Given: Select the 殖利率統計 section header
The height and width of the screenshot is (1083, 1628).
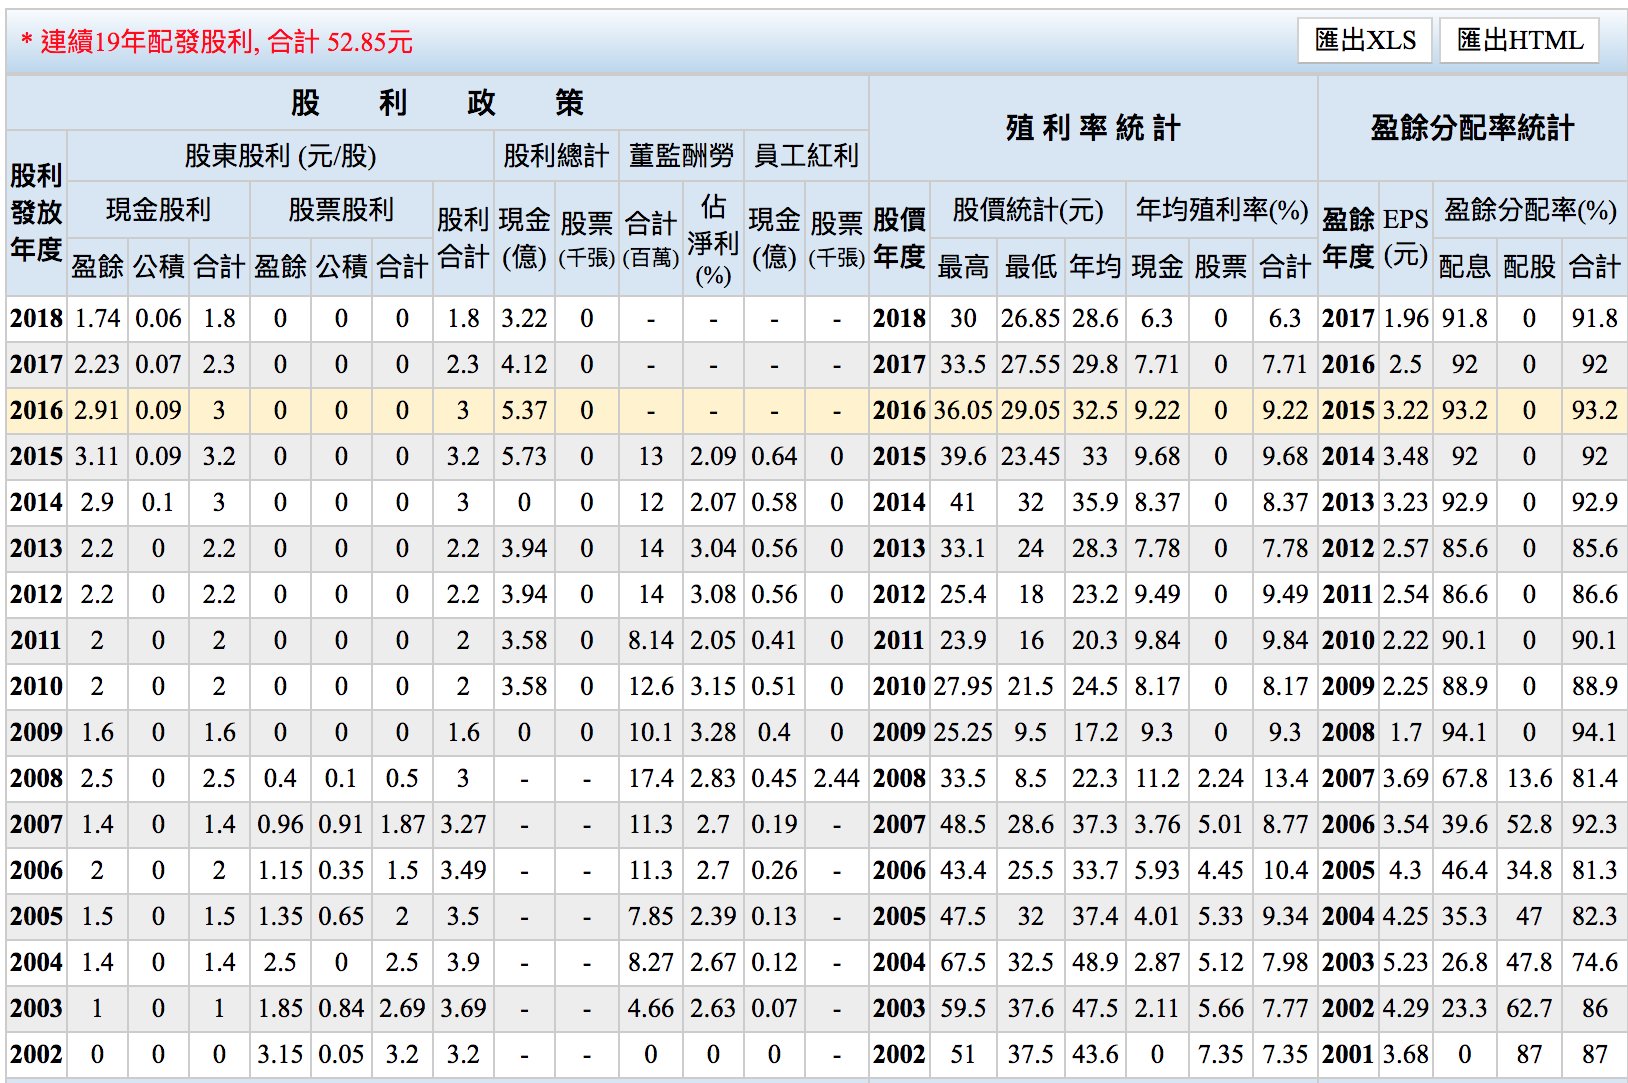Looking at the screenshot, I should tap(1092, 128).
